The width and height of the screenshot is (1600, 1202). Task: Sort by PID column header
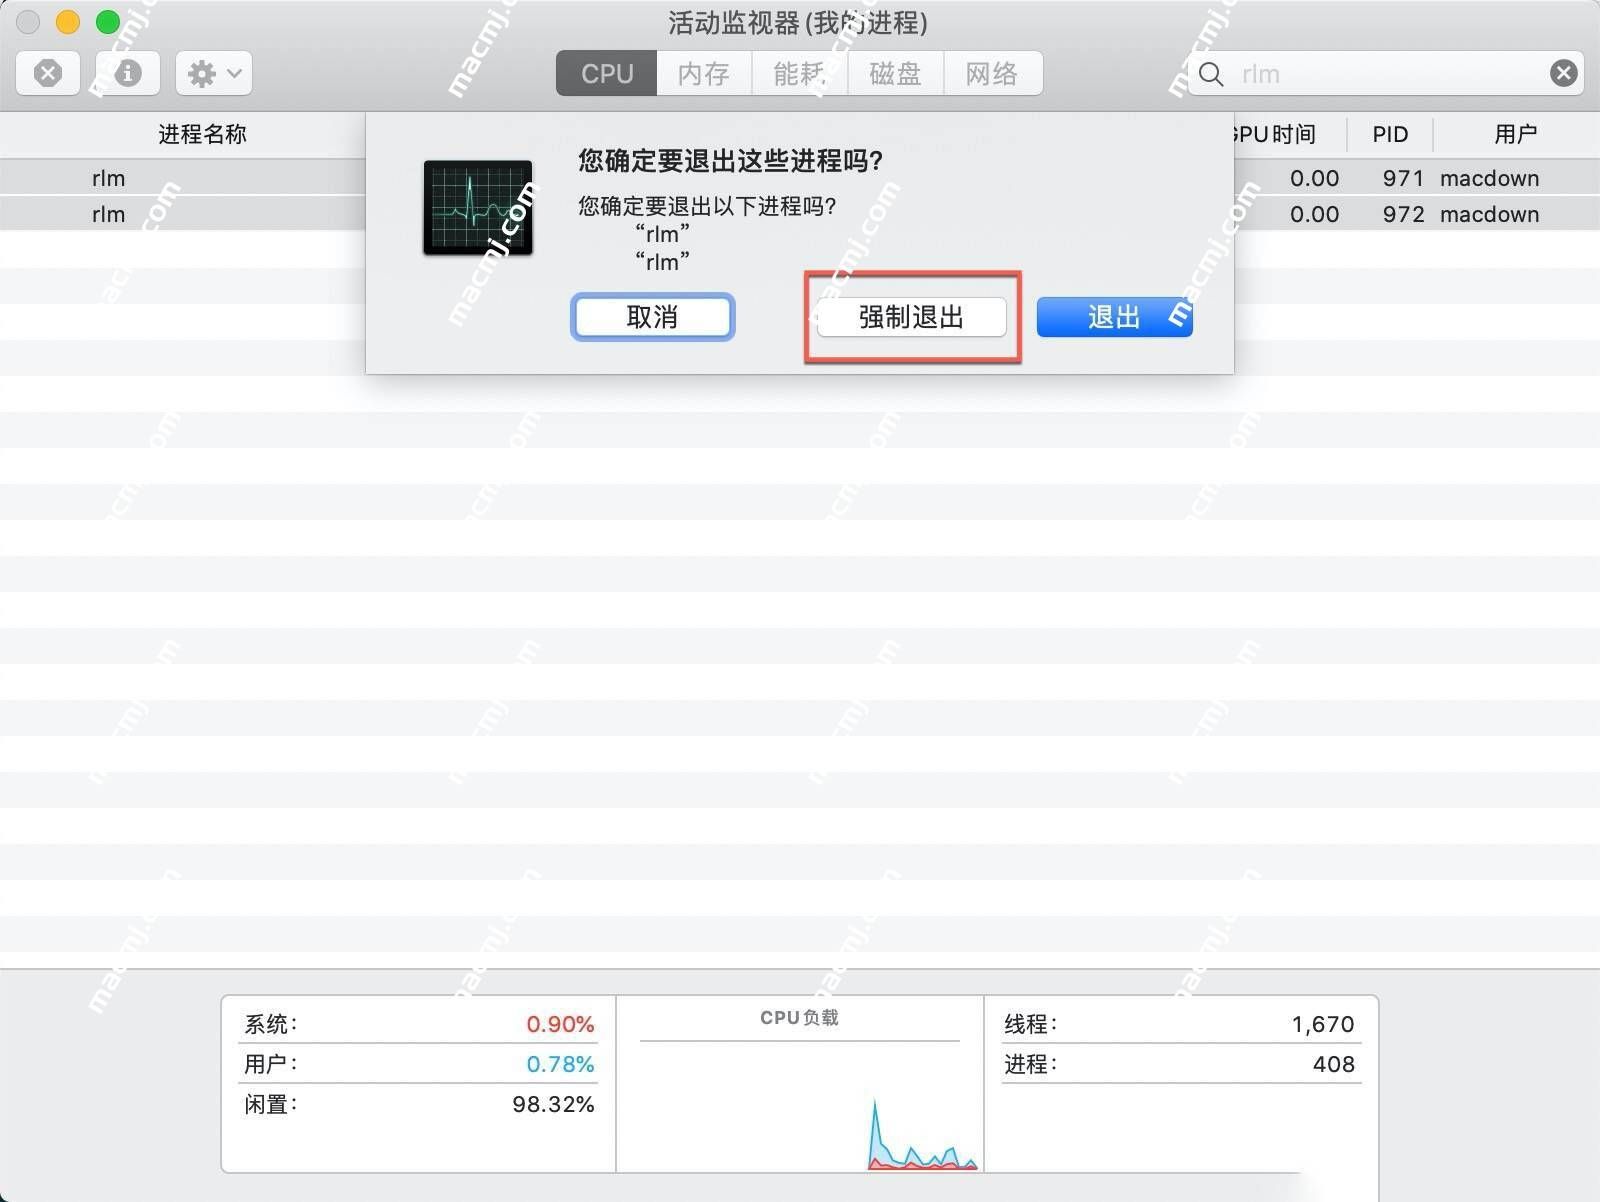(x=1390, y=134)
